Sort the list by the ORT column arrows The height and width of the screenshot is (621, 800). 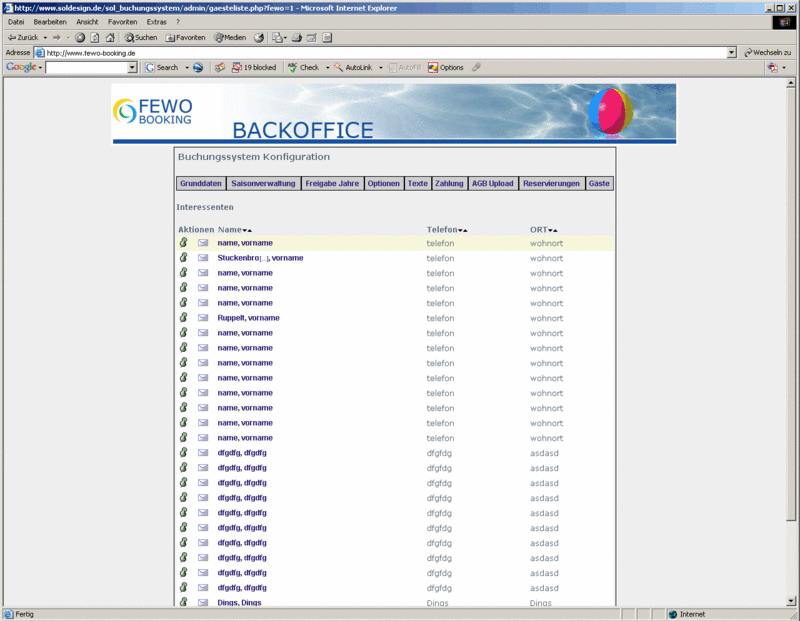553,231
